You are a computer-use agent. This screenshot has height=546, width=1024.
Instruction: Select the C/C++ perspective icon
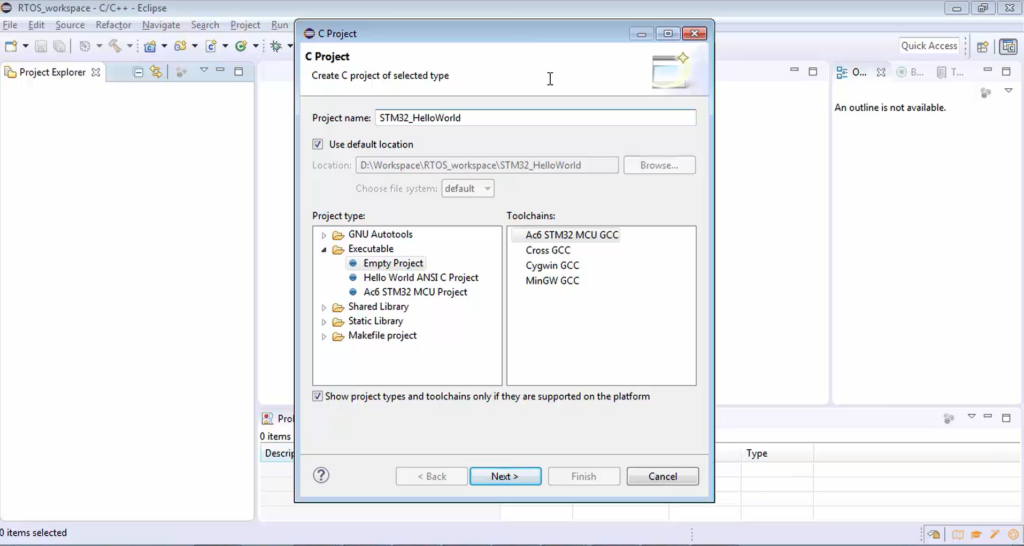pos(1008,46)
